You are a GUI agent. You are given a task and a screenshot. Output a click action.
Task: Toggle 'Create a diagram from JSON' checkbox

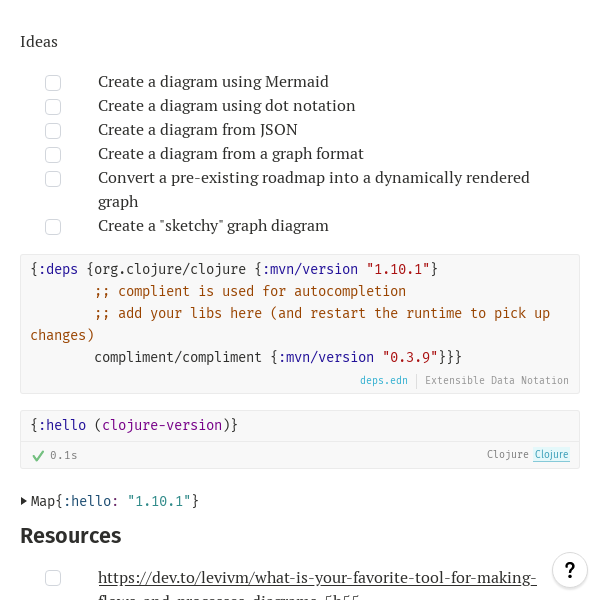pyautogui.click(x=53, y=131)
